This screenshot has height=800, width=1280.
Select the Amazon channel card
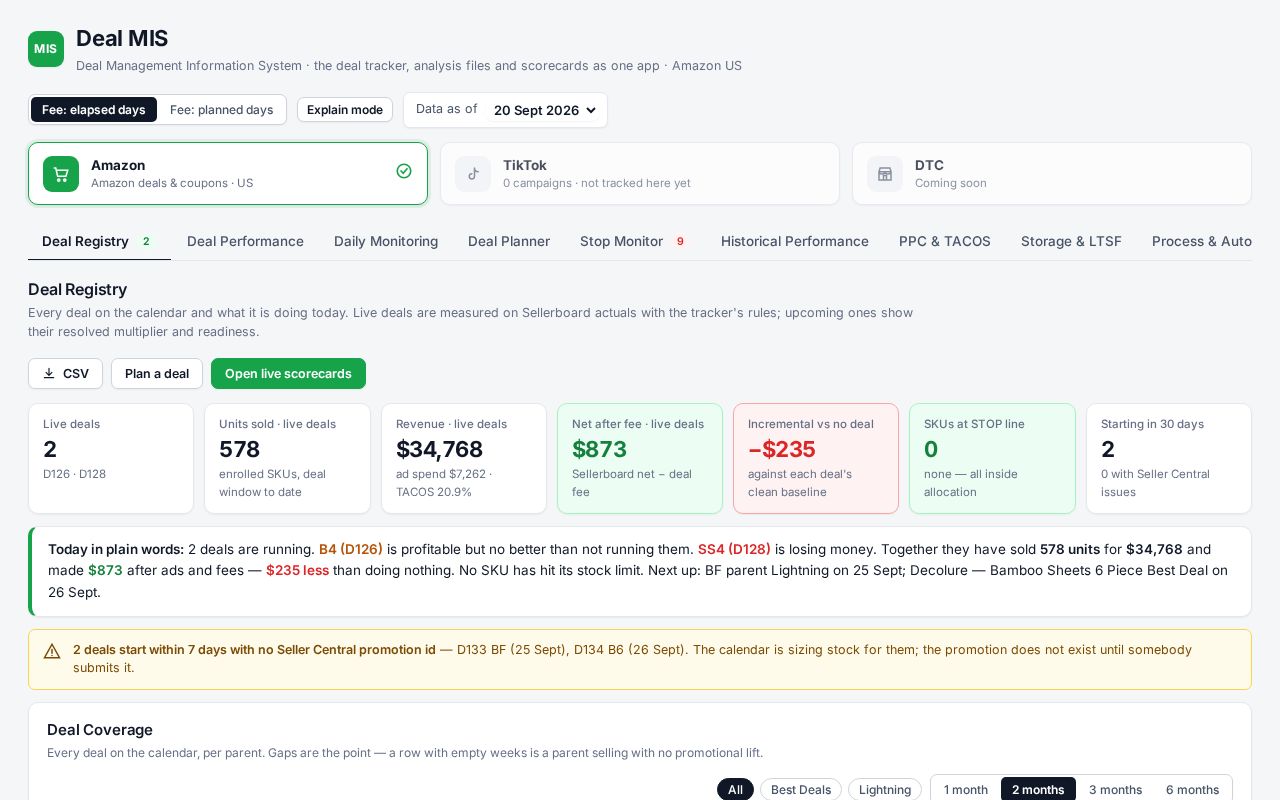coord(228,174)
